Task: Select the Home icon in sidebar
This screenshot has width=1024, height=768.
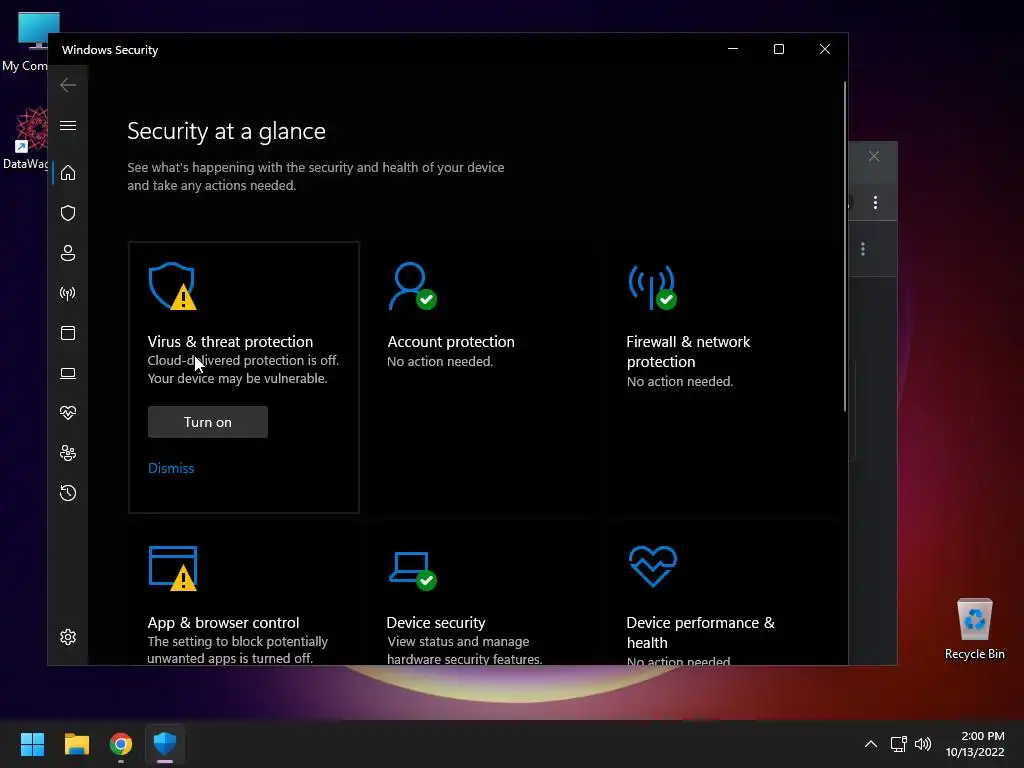Action: (x=68, y=173)
